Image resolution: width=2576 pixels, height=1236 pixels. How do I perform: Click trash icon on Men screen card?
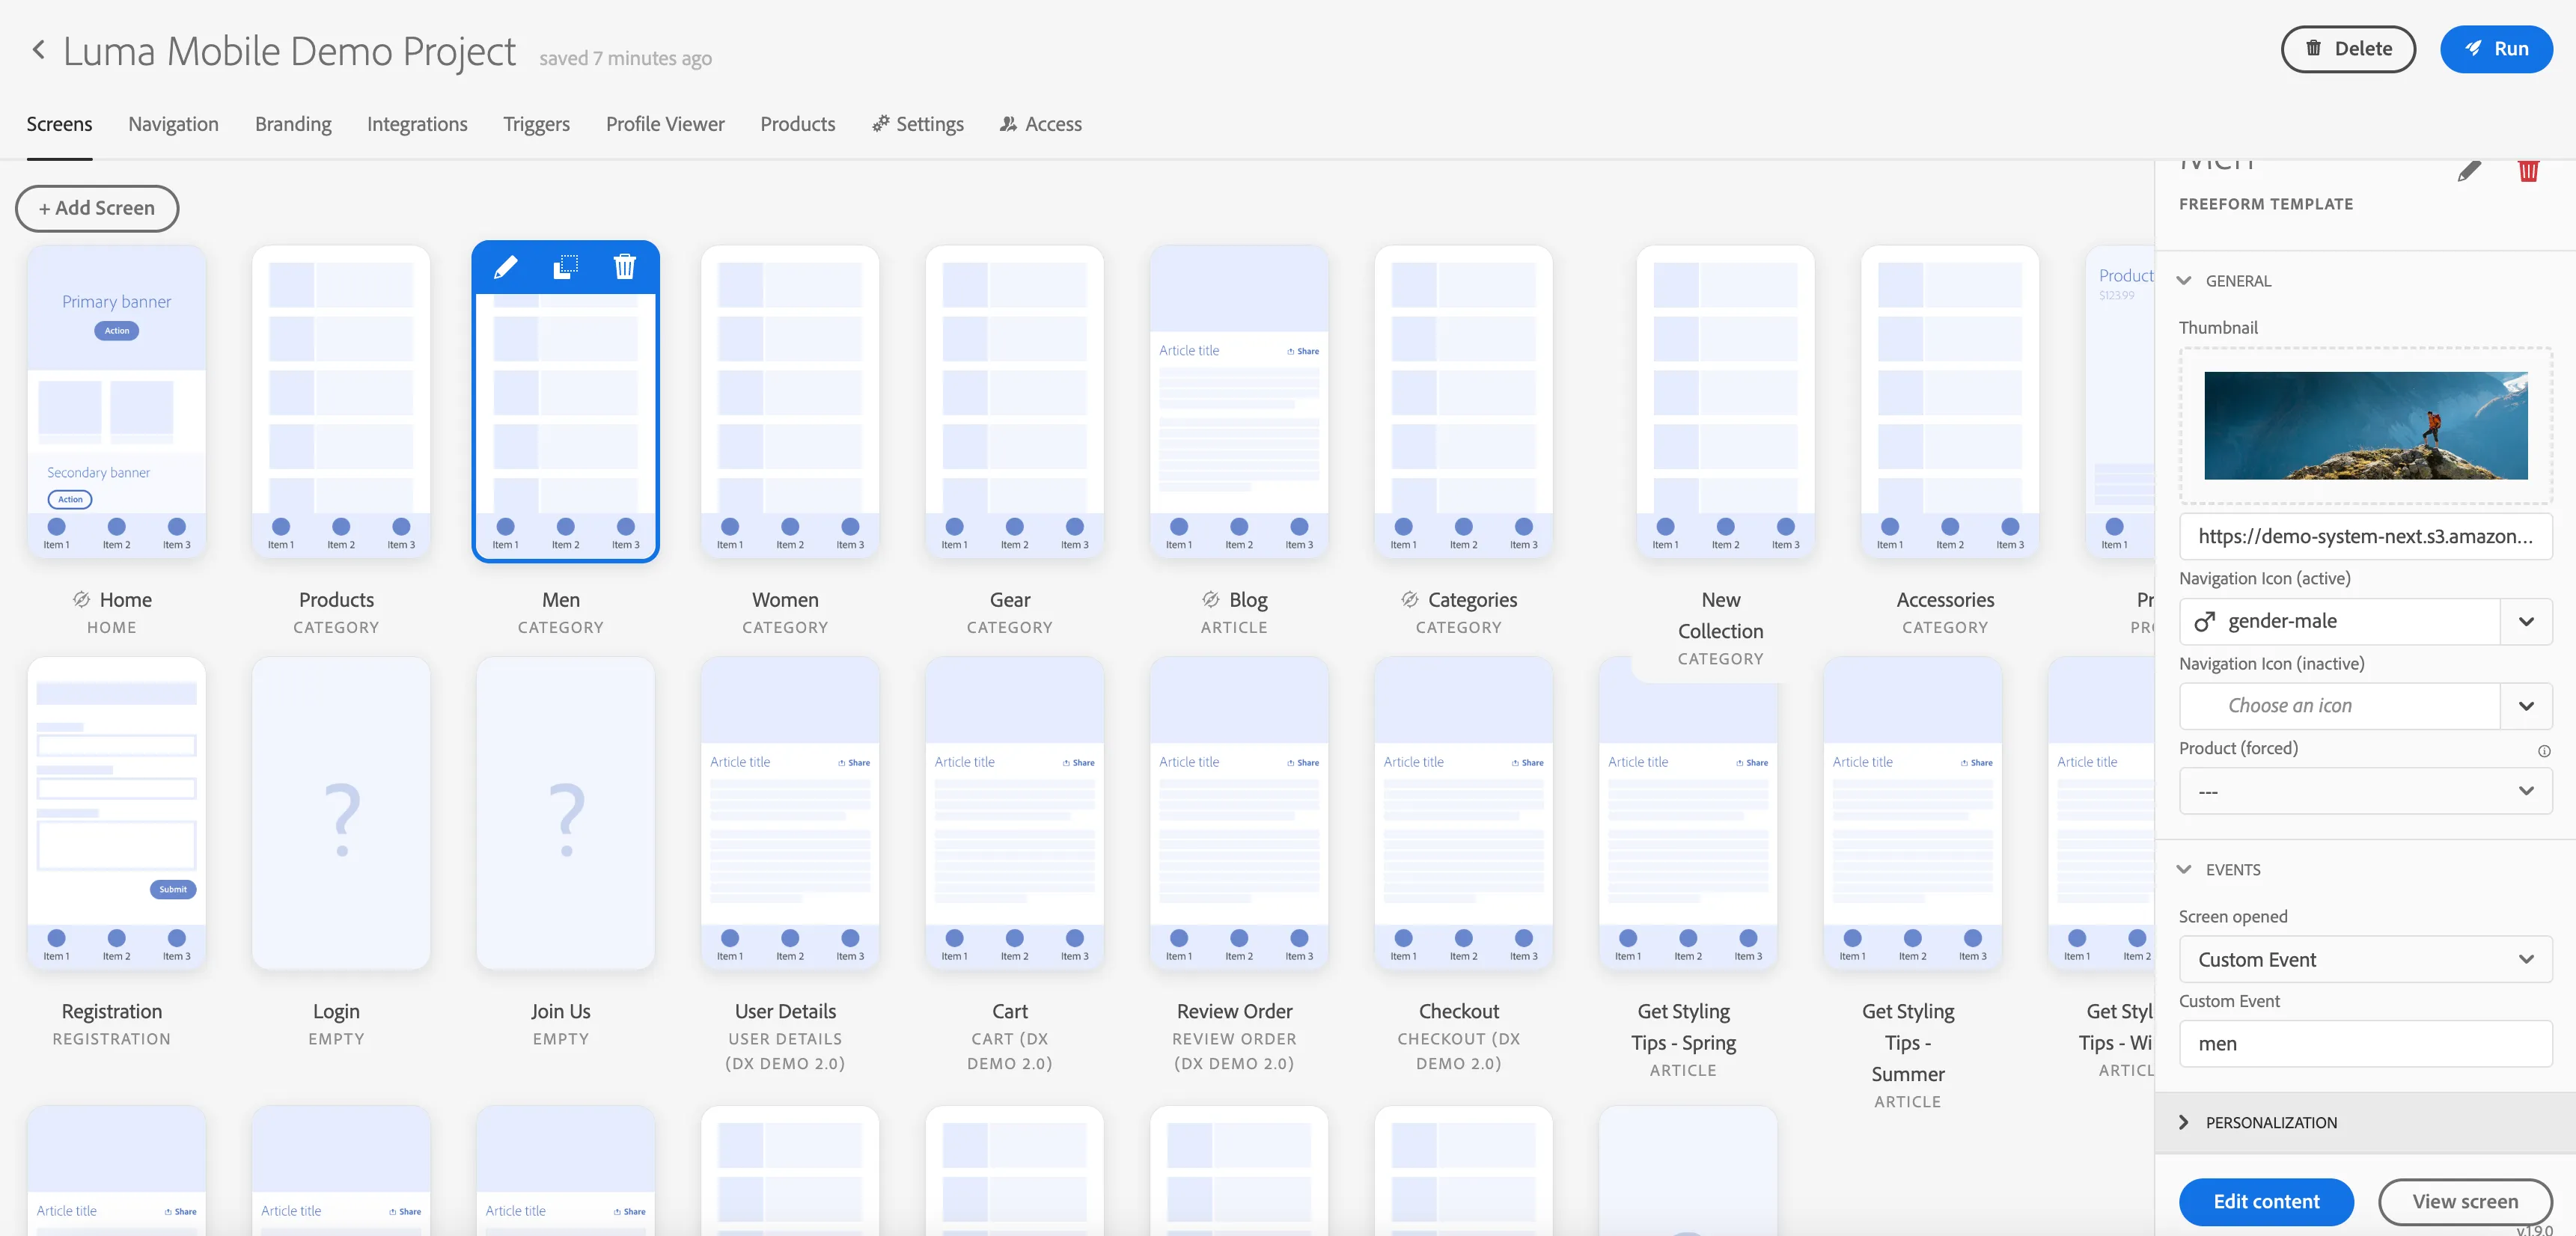point(625,267)
